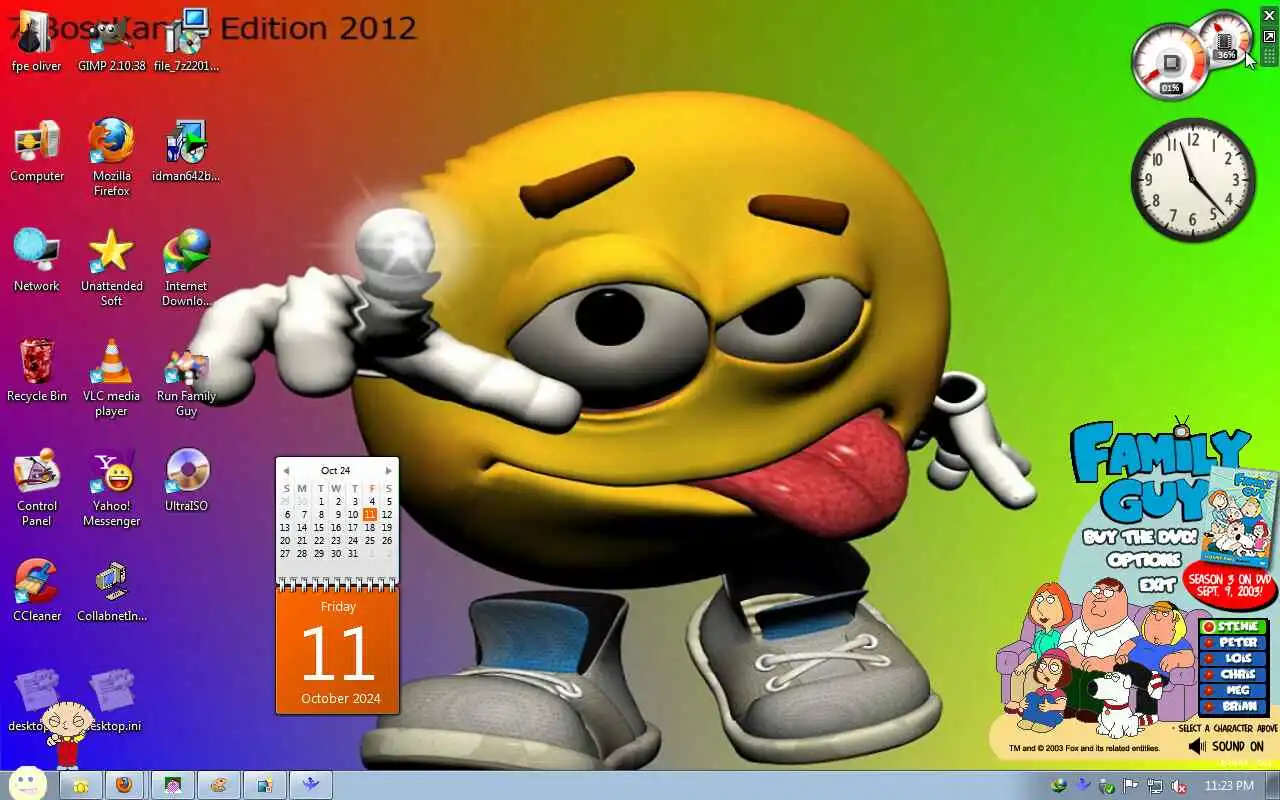Click the CPU usage dial showing 01%
The image size is (1280, 800).
(x=1170, y=64)
